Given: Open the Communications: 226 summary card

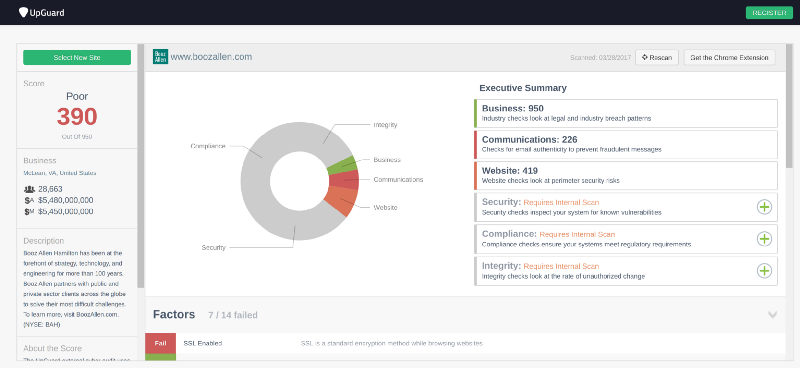Looking at the screenshot, I should [626, 144].
